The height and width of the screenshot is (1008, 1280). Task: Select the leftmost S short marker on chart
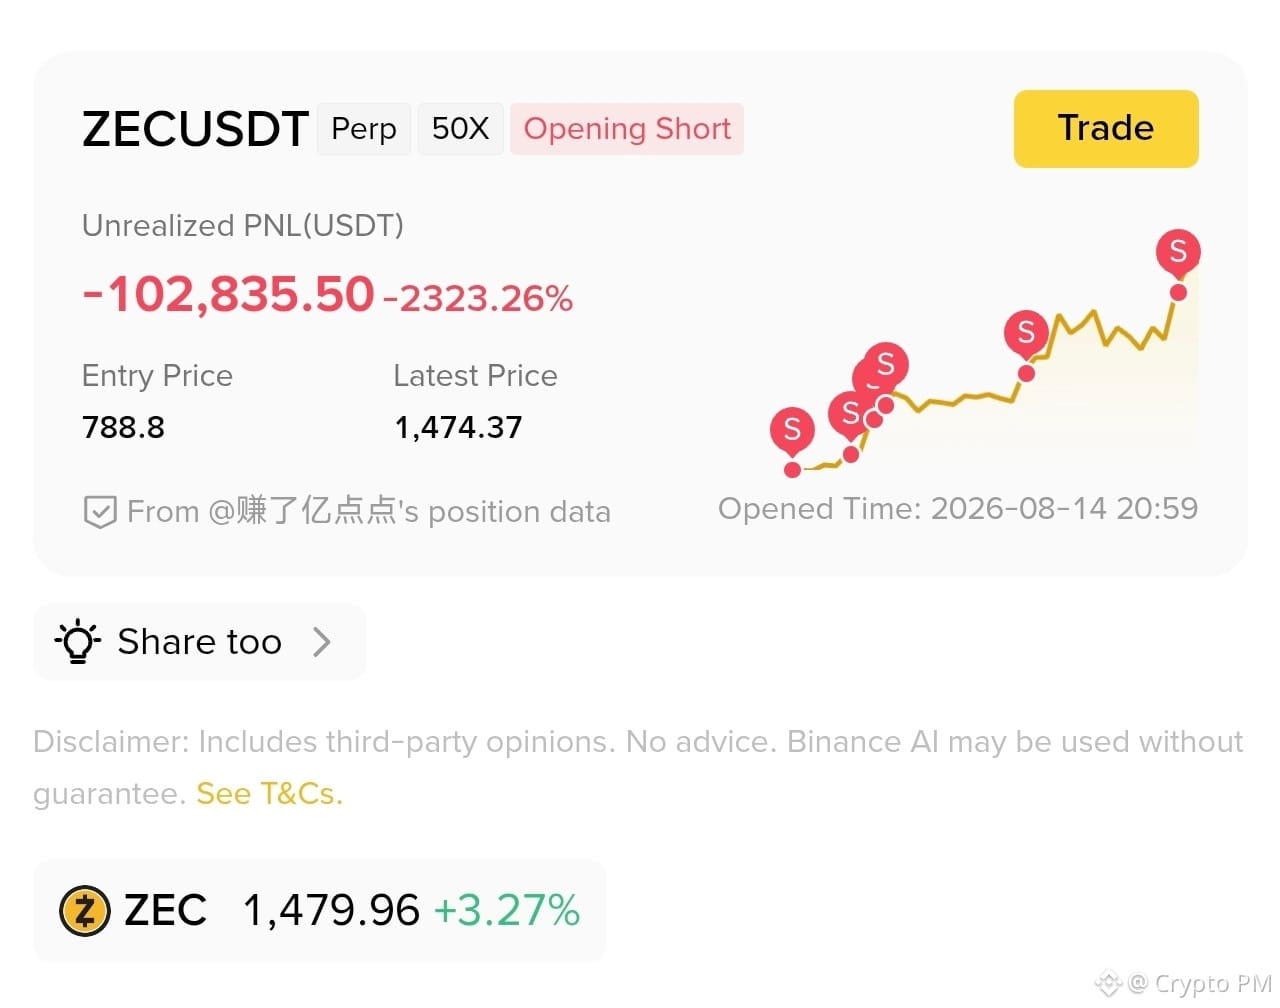792,431
